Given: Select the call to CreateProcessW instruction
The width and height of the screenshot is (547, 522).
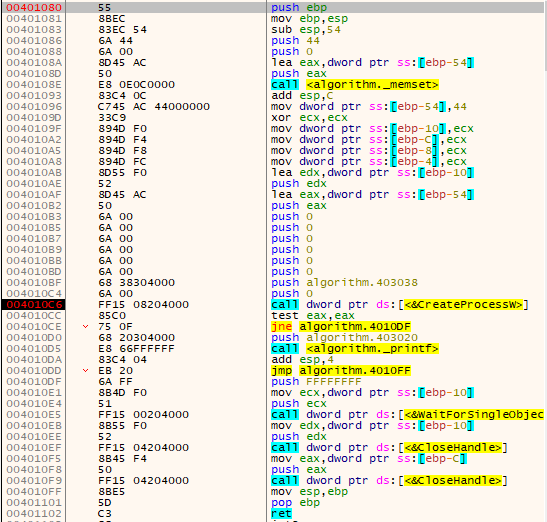Looking at the screenshot, I should [x=400, y=305].
